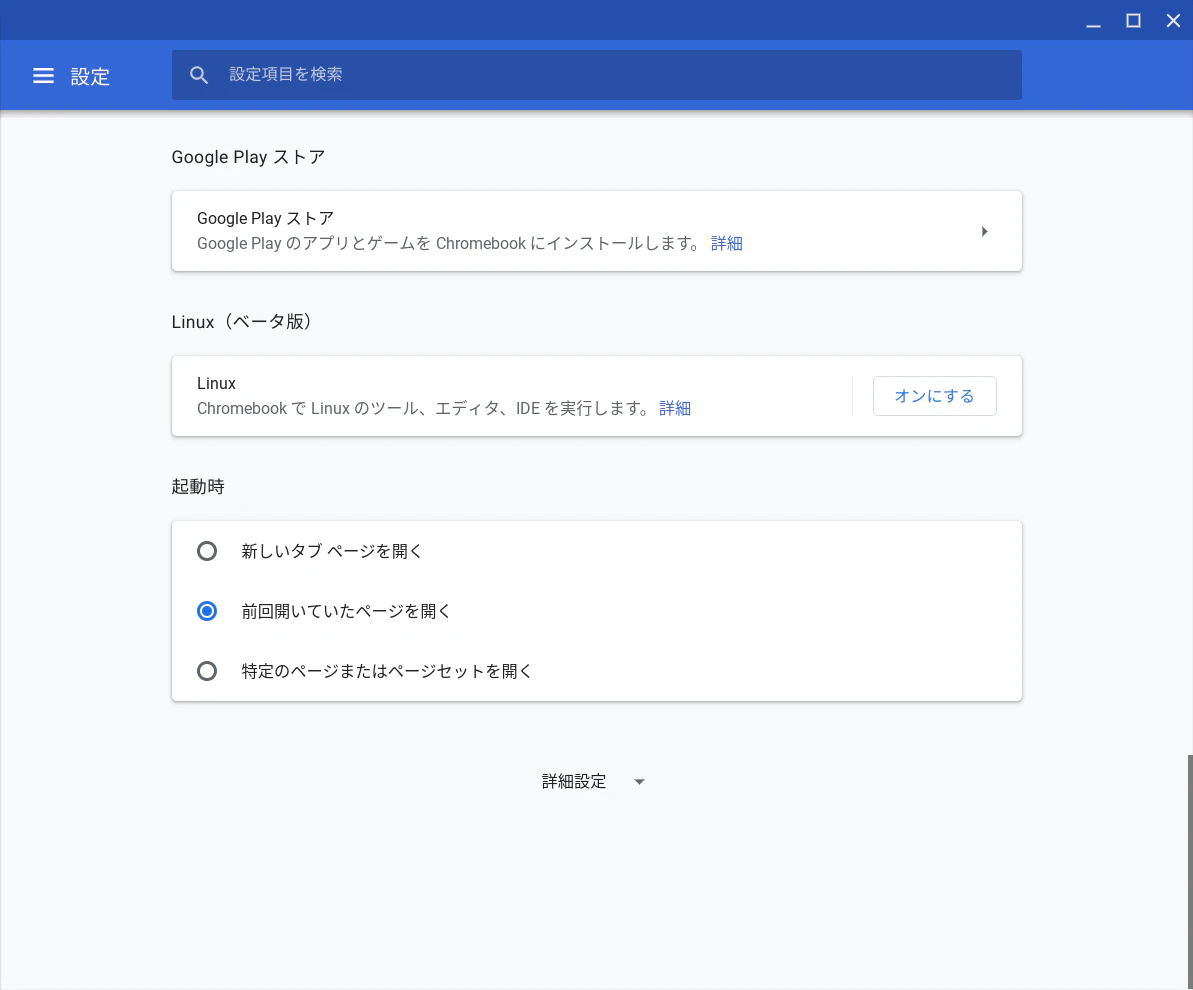Viewport: 1193px width, 990px height.
Task: Open the Google Play ストア row
Action: [x=596, y=231]
